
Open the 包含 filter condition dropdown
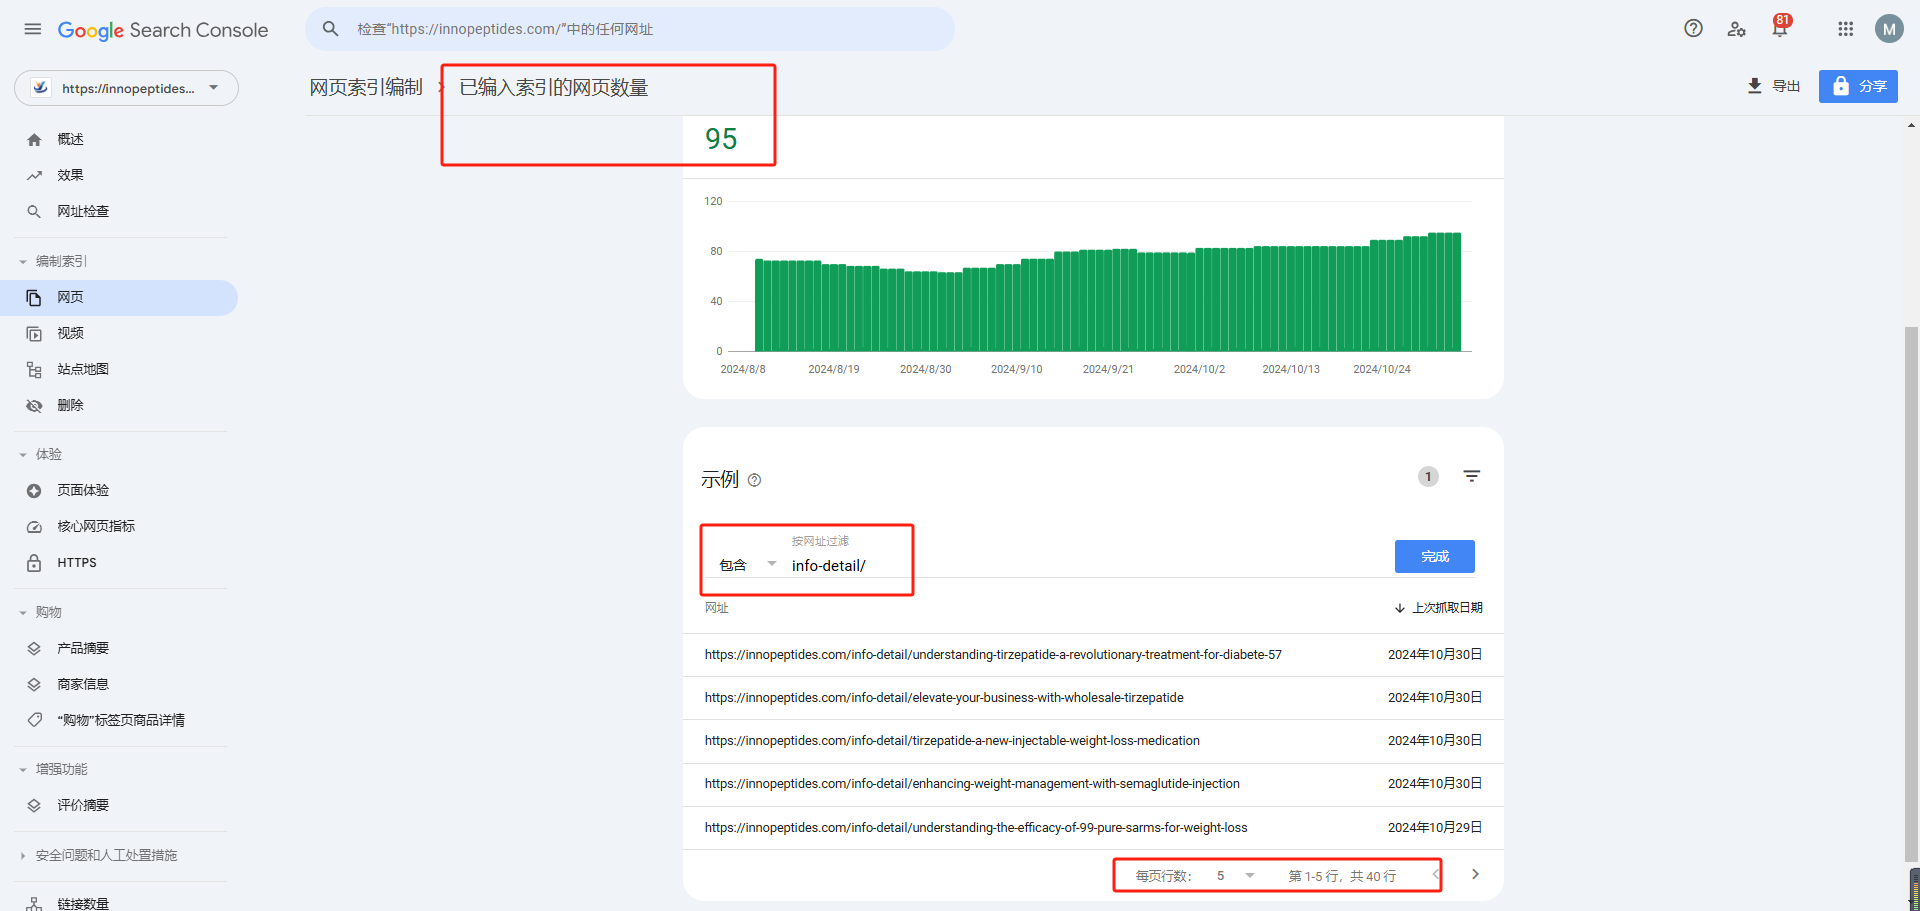(747, 565)
